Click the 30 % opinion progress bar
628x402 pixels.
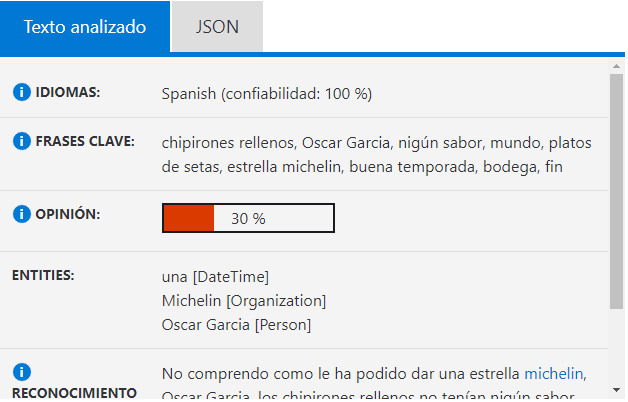248,218
